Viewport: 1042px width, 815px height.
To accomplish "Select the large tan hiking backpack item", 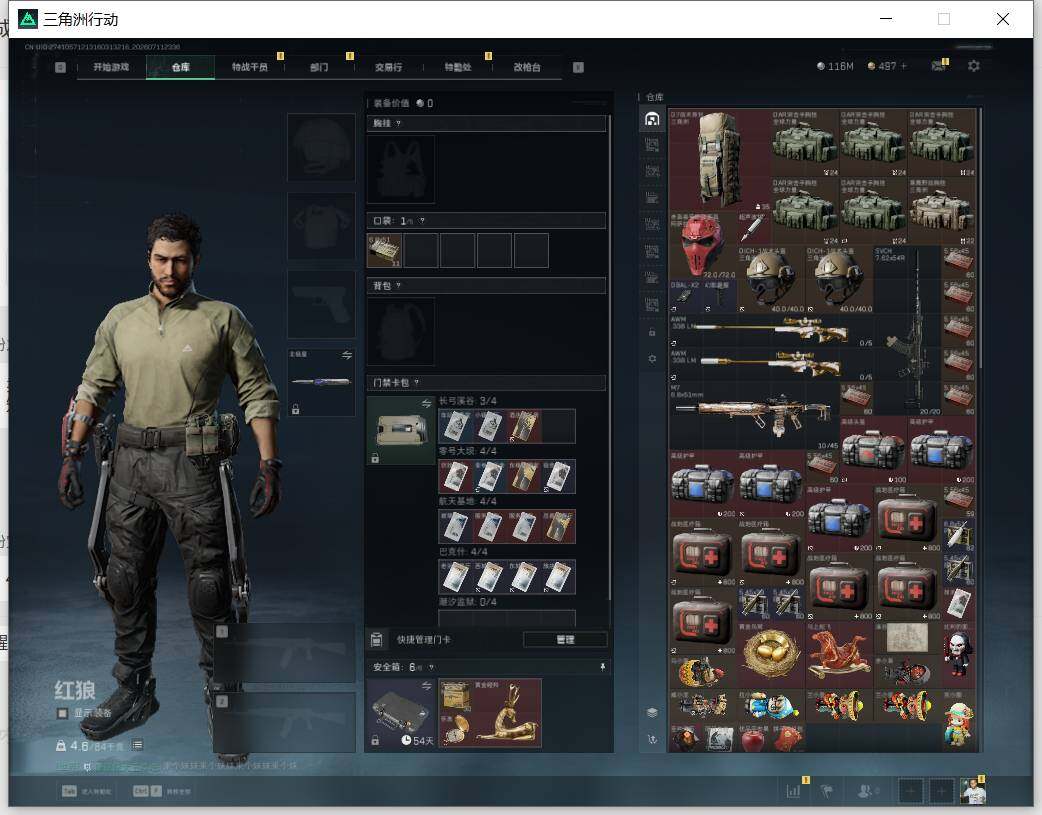I will [720, 160].
